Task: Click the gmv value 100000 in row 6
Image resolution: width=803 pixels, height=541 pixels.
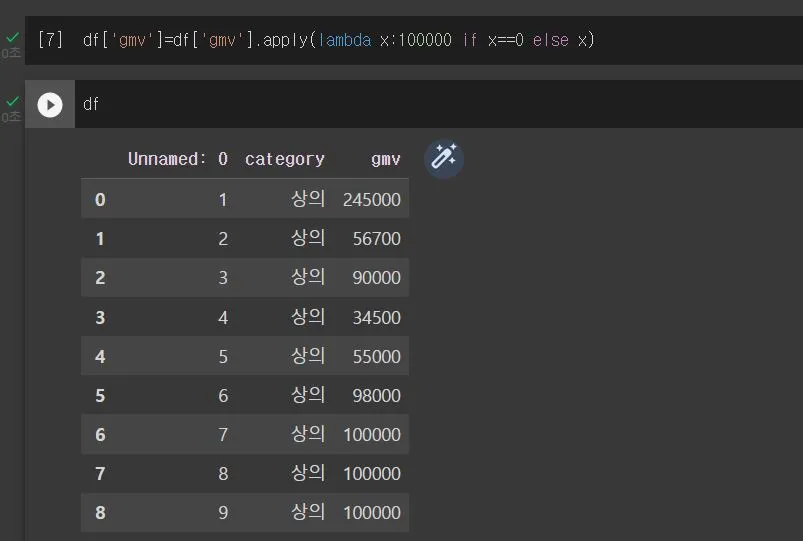Action: click(x=372, y=434)
